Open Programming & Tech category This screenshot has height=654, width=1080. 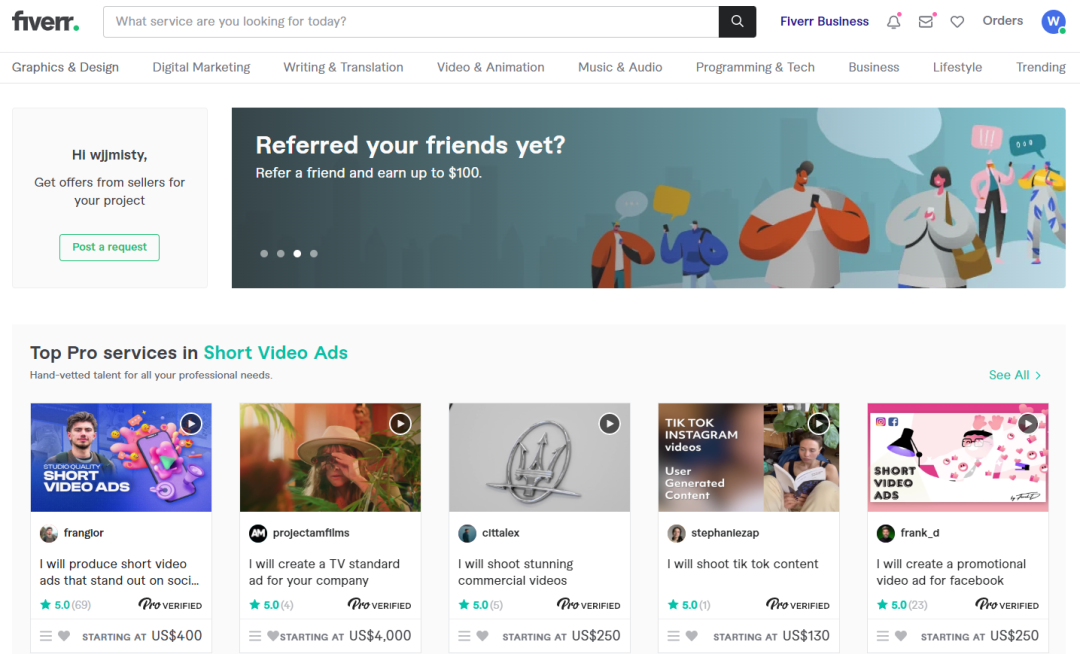click(755, 67)
